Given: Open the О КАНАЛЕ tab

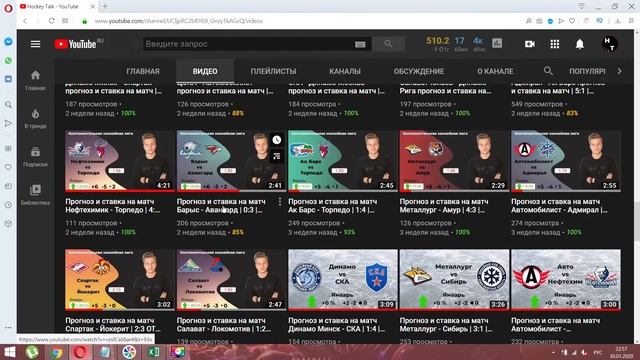Looking at the screenshot, I should click(x=495, y=71).
